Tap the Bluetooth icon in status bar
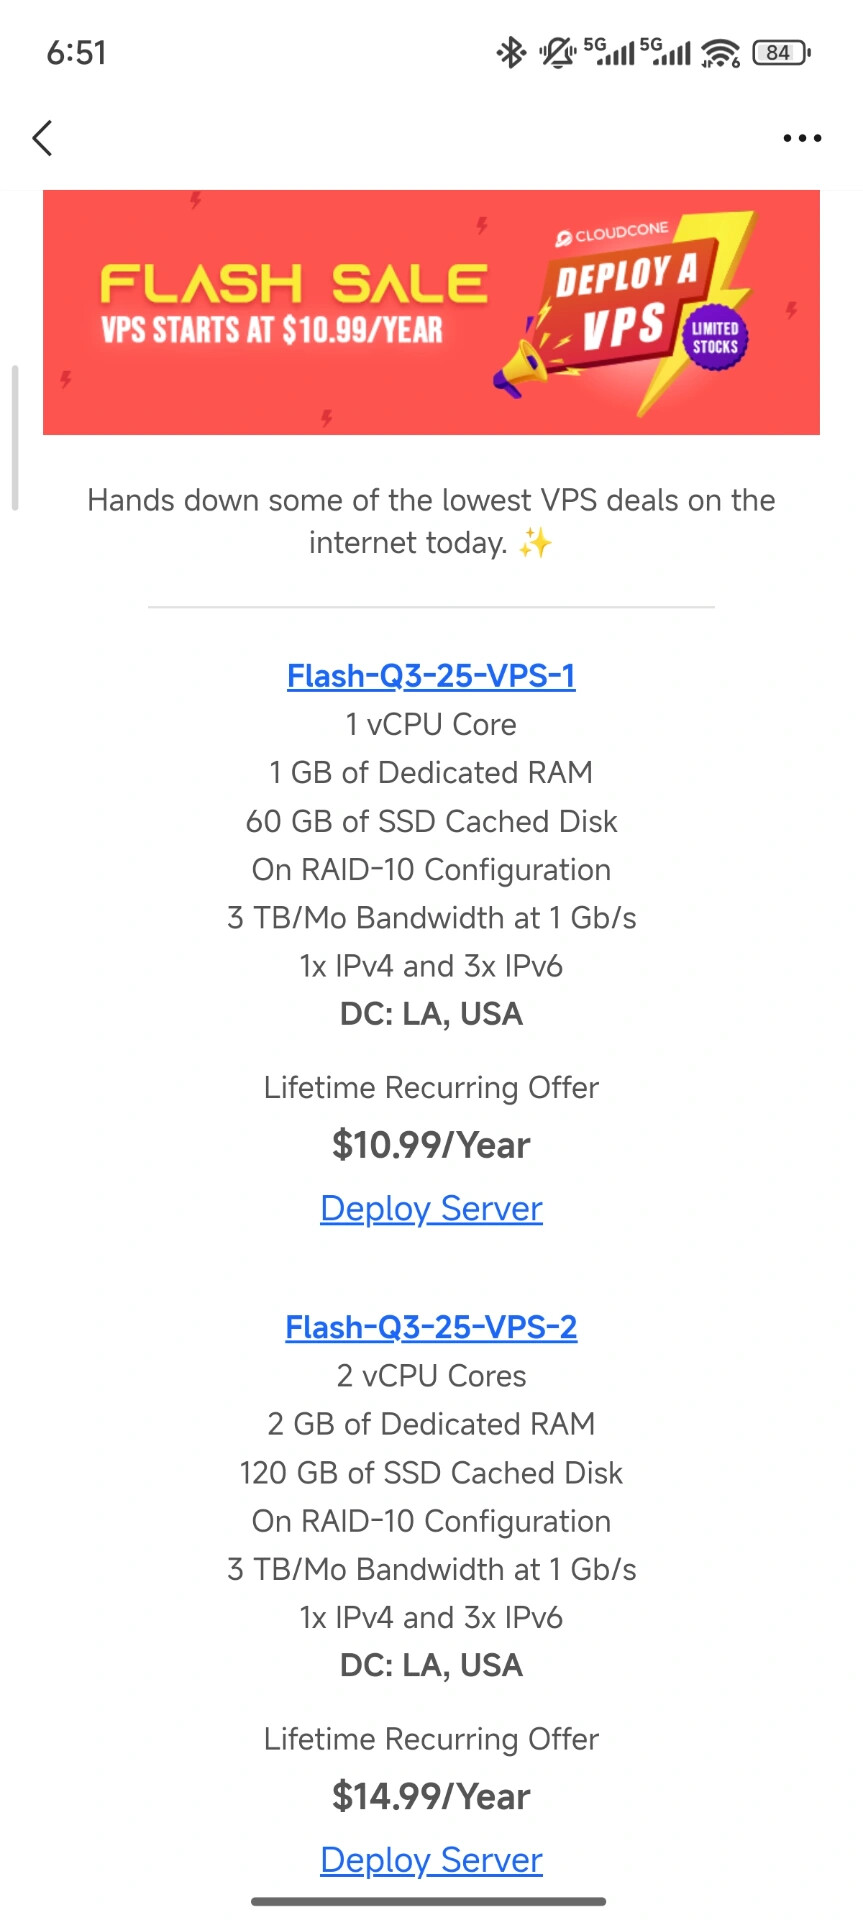Screen dimensions: 863x1920 (511, 52)
